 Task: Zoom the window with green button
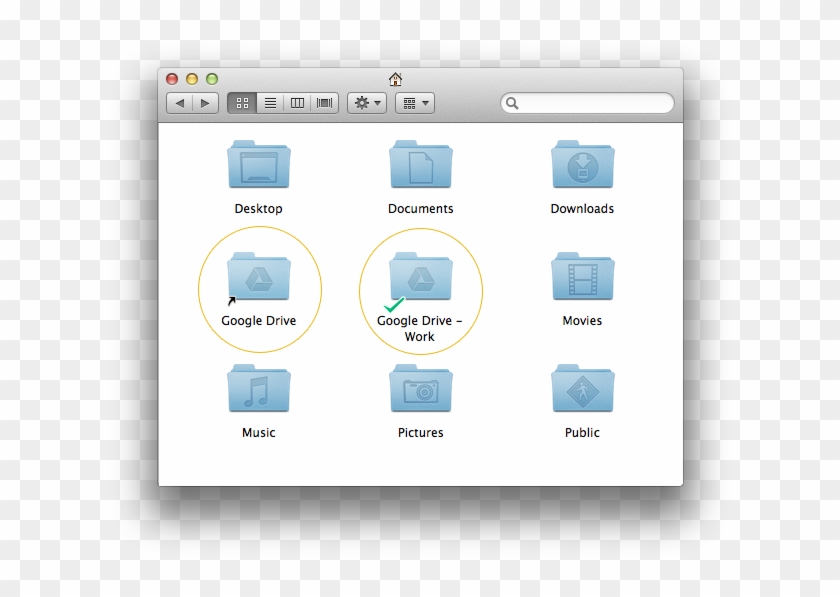[212, 79]
